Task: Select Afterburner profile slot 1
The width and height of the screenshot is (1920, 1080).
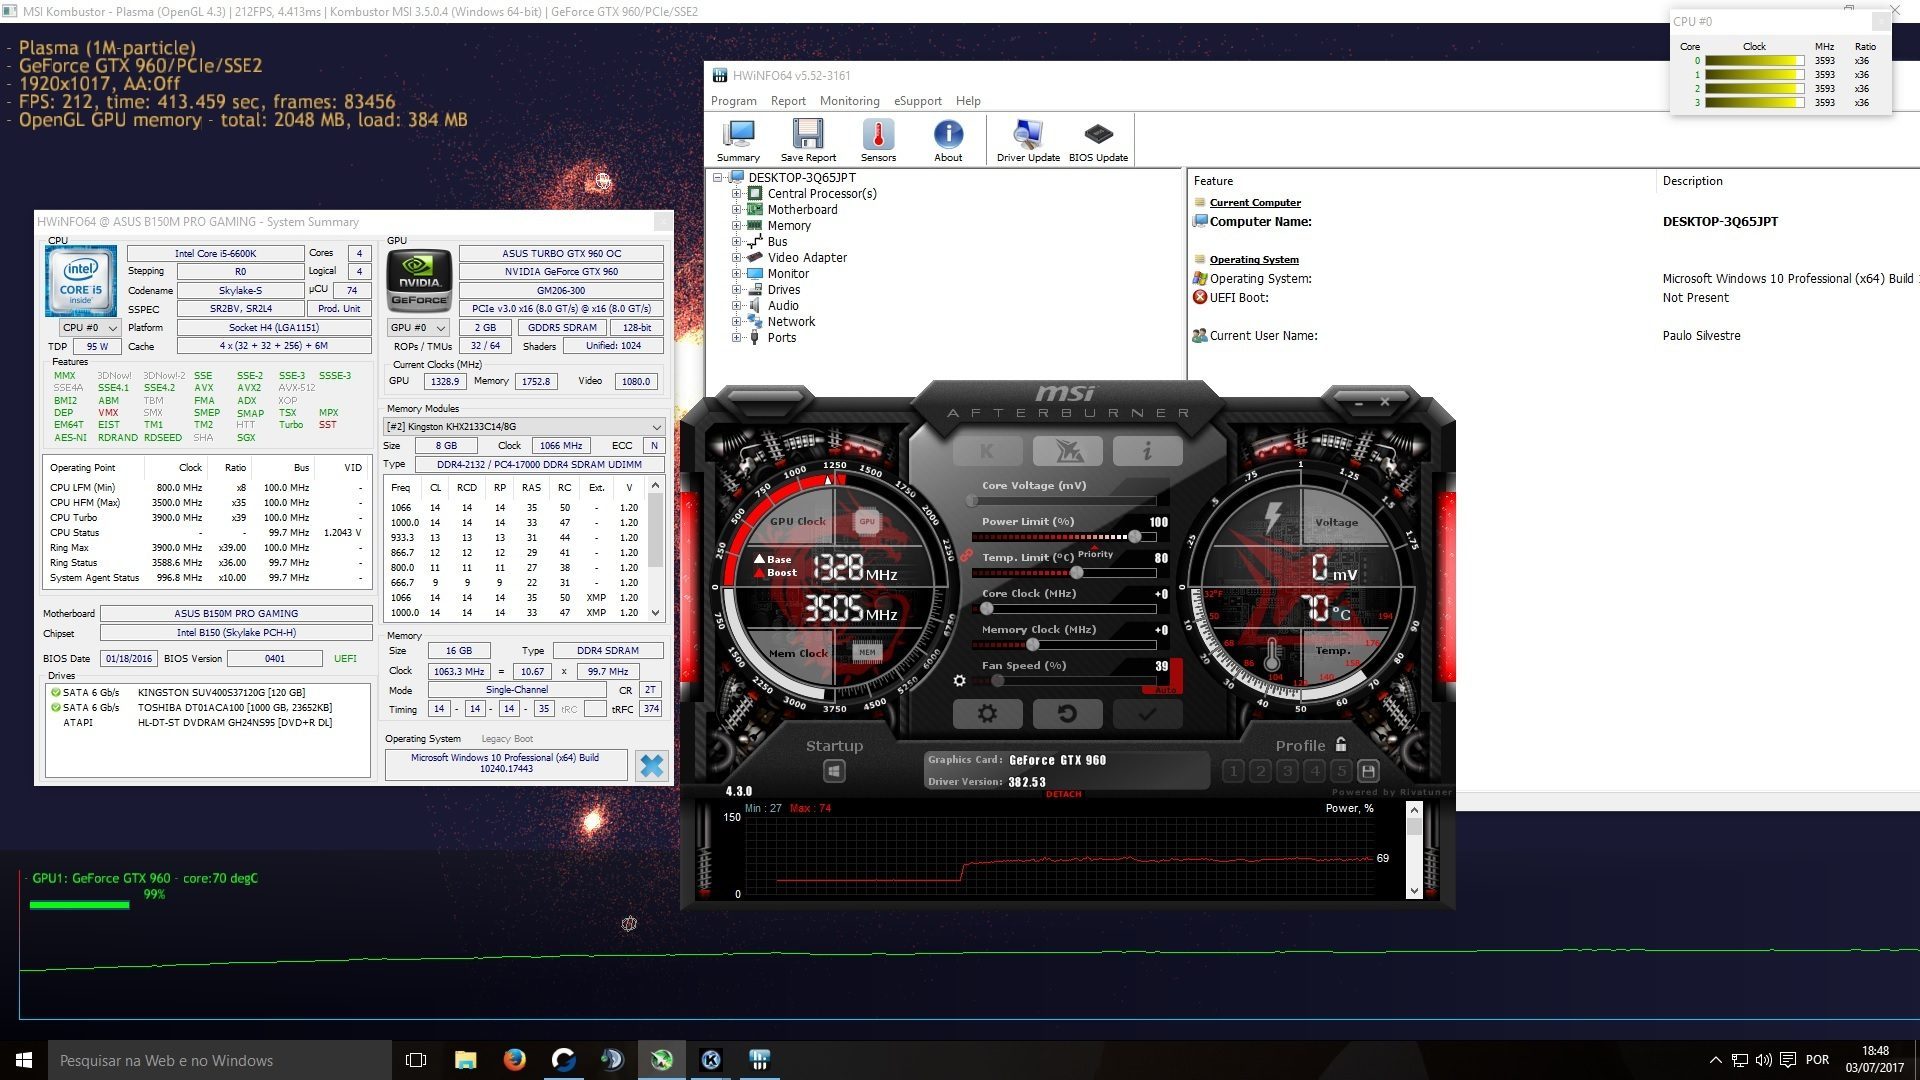Action: (x=1233, y=771)
